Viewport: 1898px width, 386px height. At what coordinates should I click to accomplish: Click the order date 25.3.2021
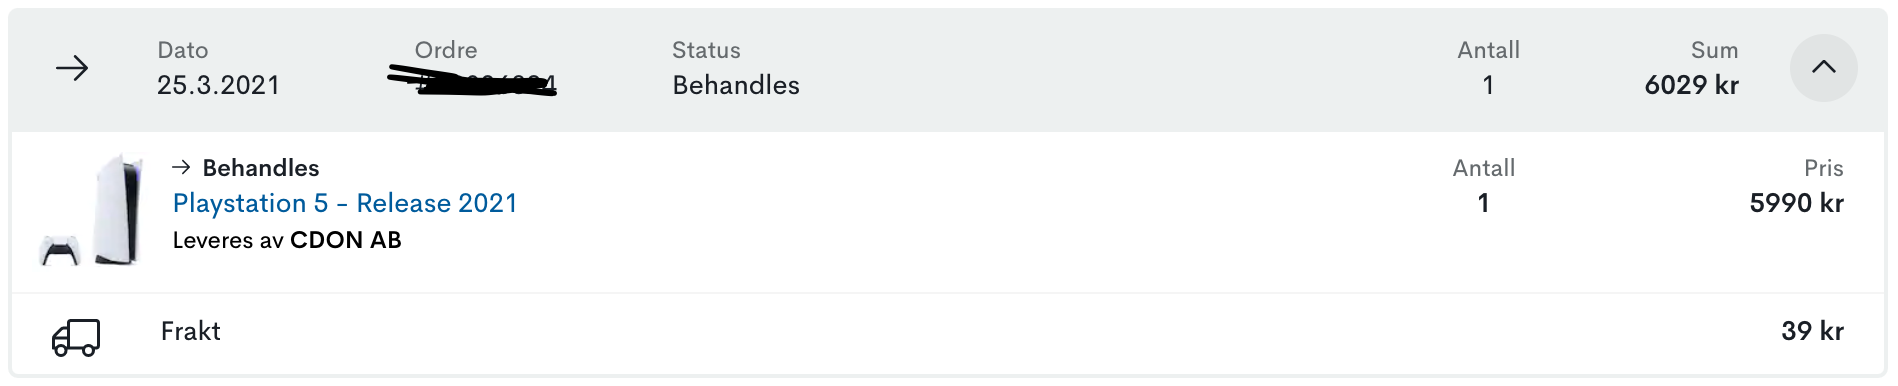coord(218,85)
